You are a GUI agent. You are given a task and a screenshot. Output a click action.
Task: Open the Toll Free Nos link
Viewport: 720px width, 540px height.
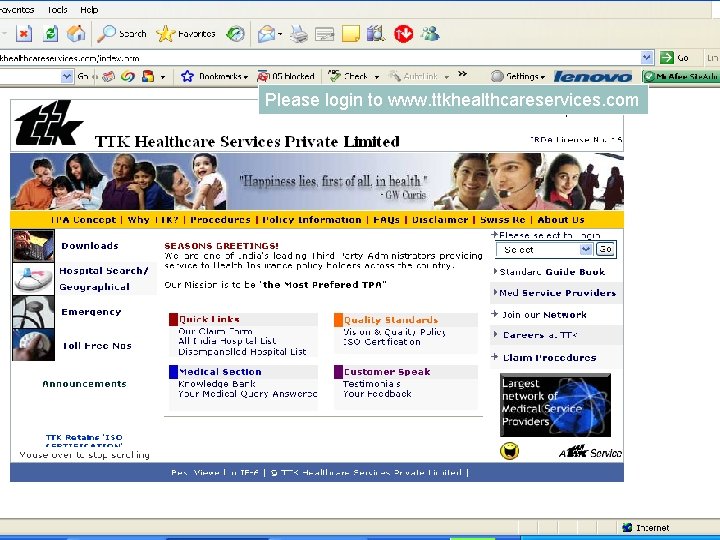97,346
